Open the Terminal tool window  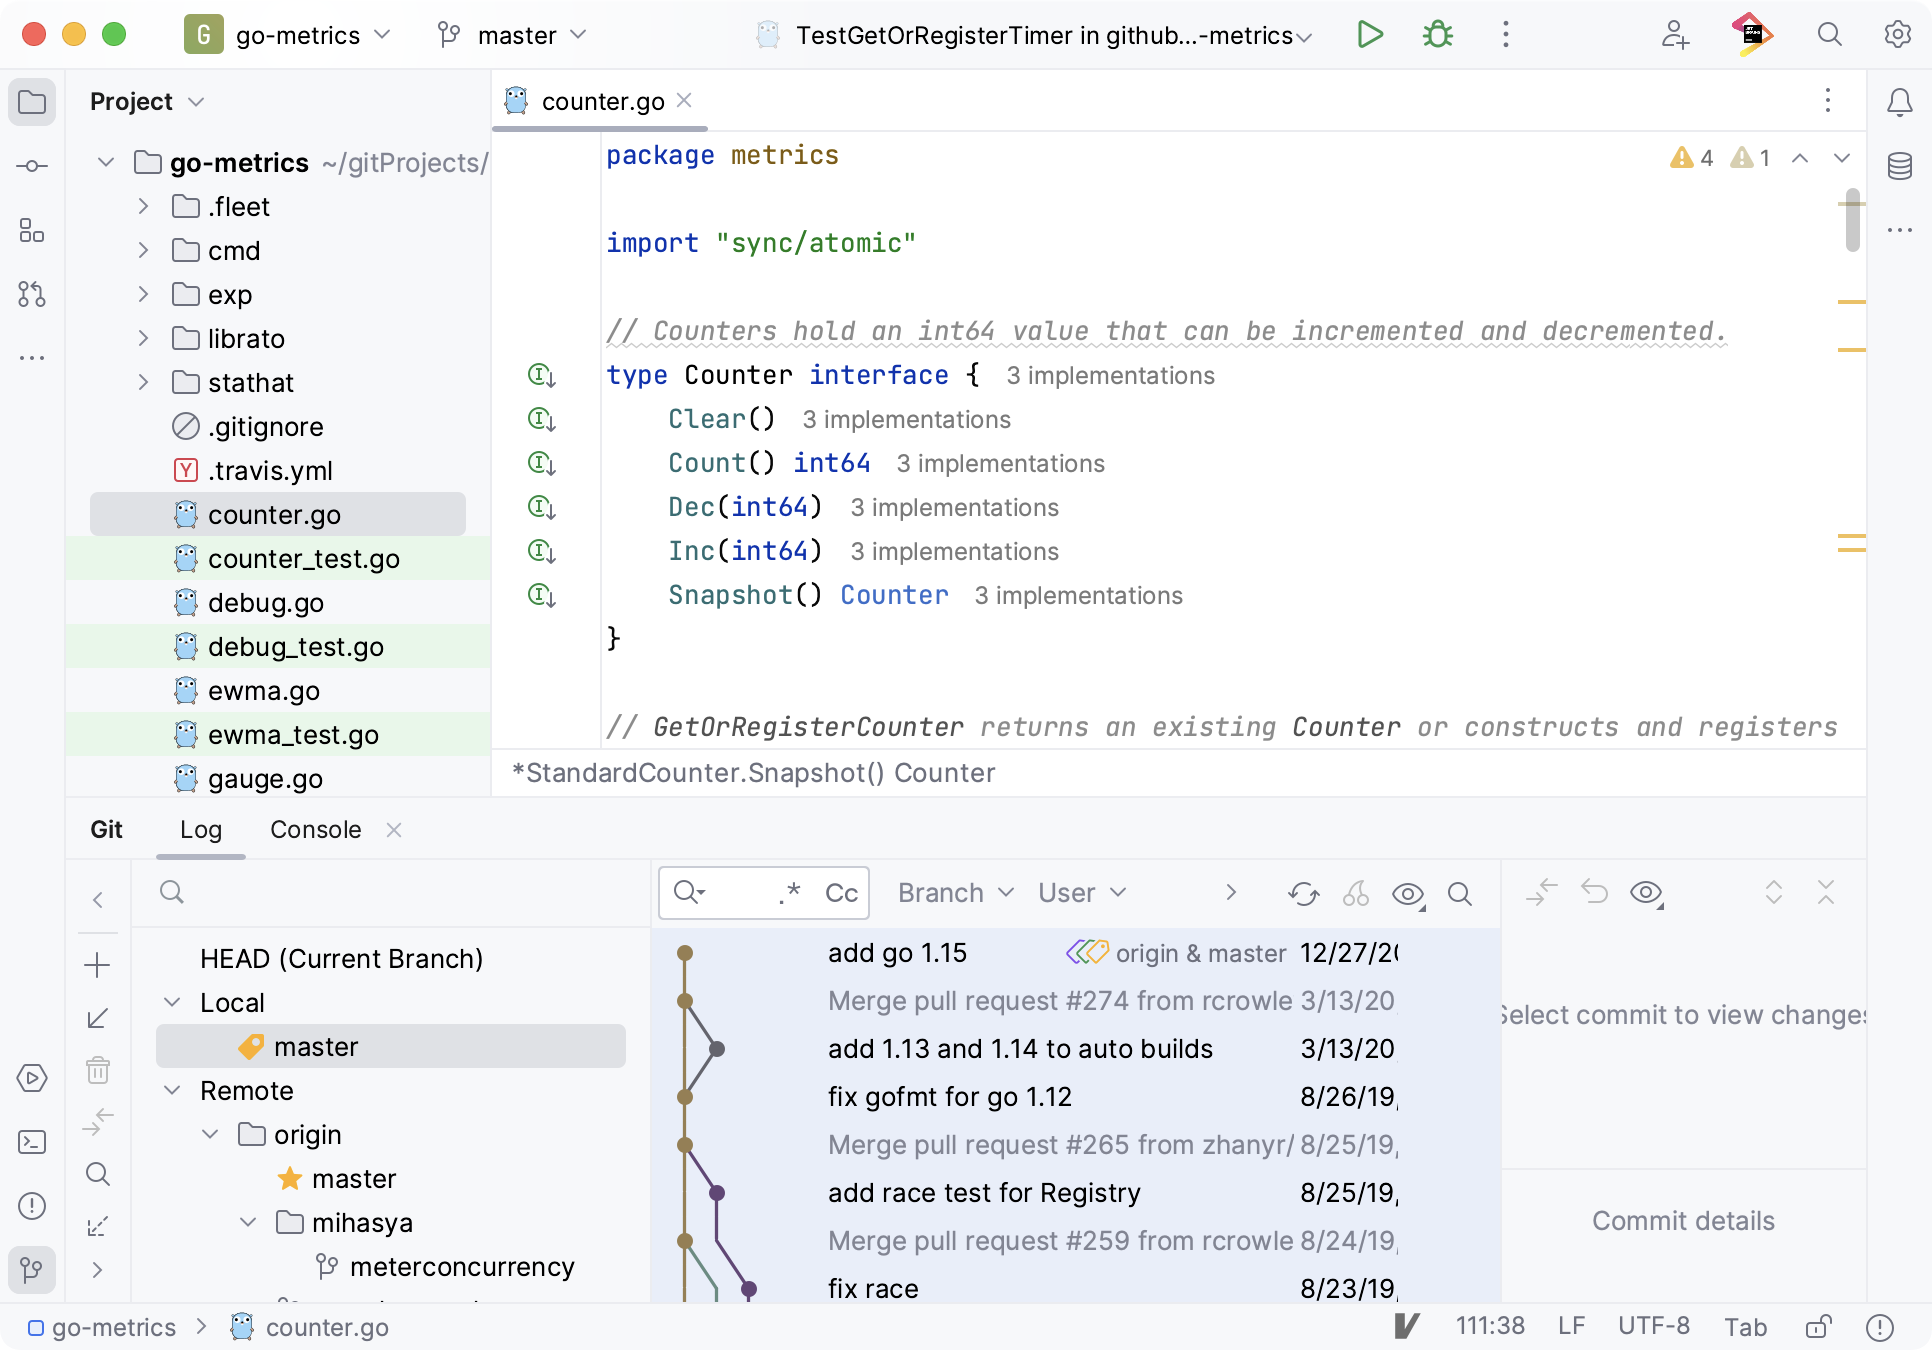(x=32, y=1141)
